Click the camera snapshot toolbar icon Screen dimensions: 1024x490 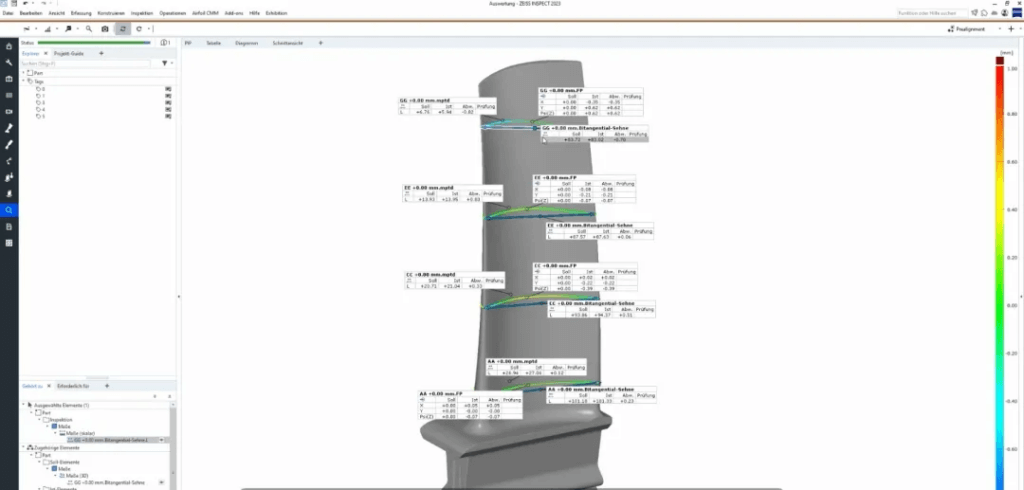104,29
